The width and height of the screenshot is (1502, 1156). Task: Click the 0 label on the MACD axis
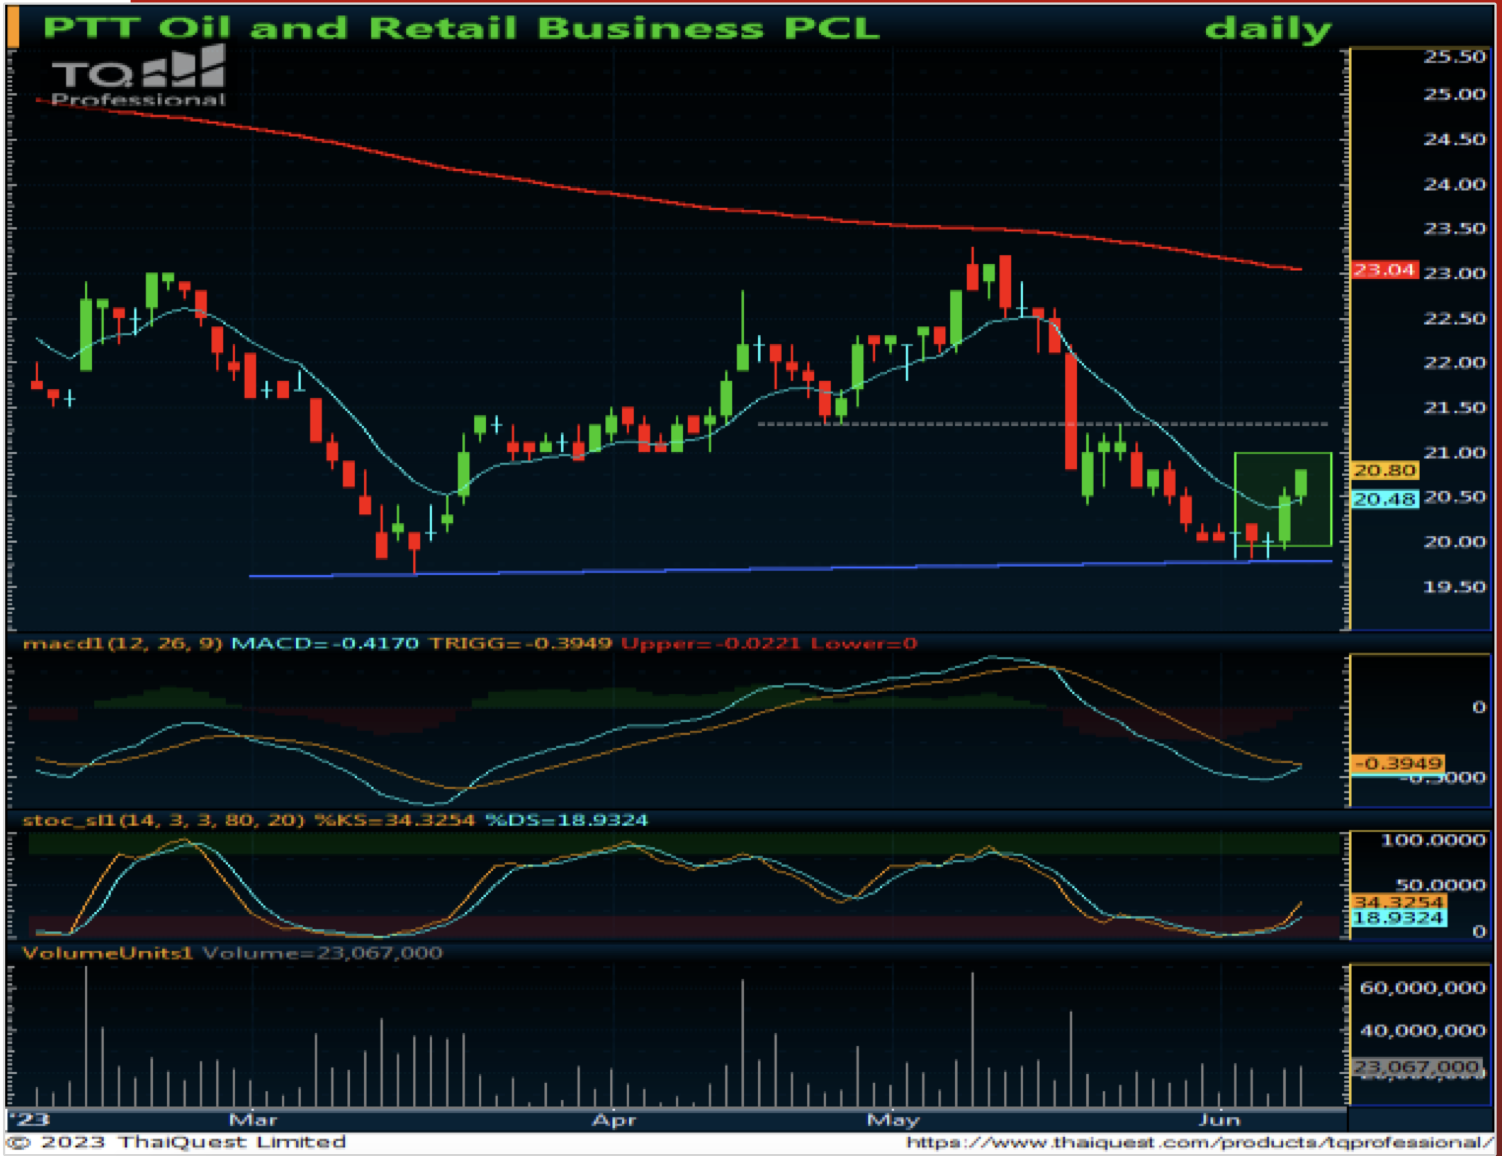pos(1479,707)
